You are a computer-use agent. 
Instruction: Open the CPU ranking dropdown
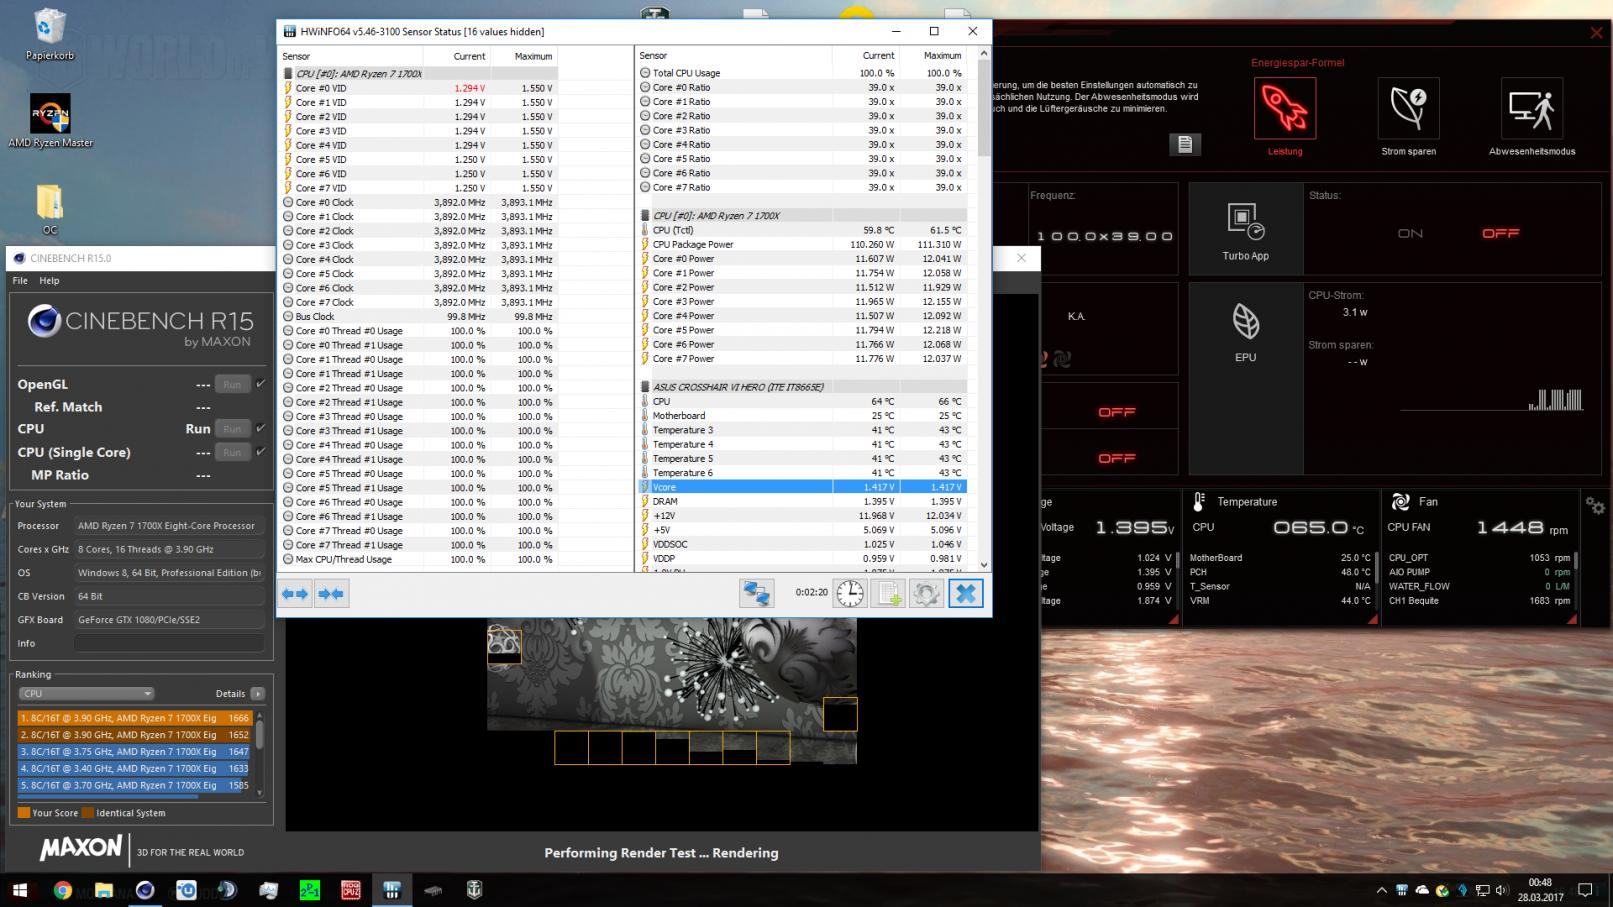point(87,693)
